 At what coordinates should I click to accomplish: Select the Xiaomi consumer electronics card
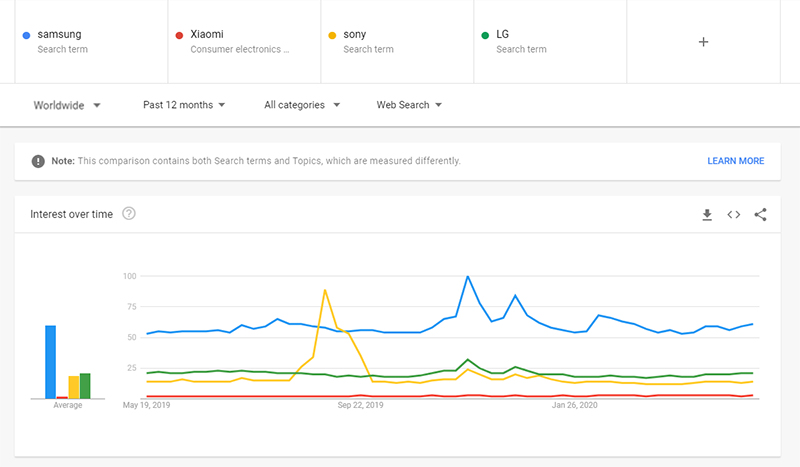(x=244, y=41)
